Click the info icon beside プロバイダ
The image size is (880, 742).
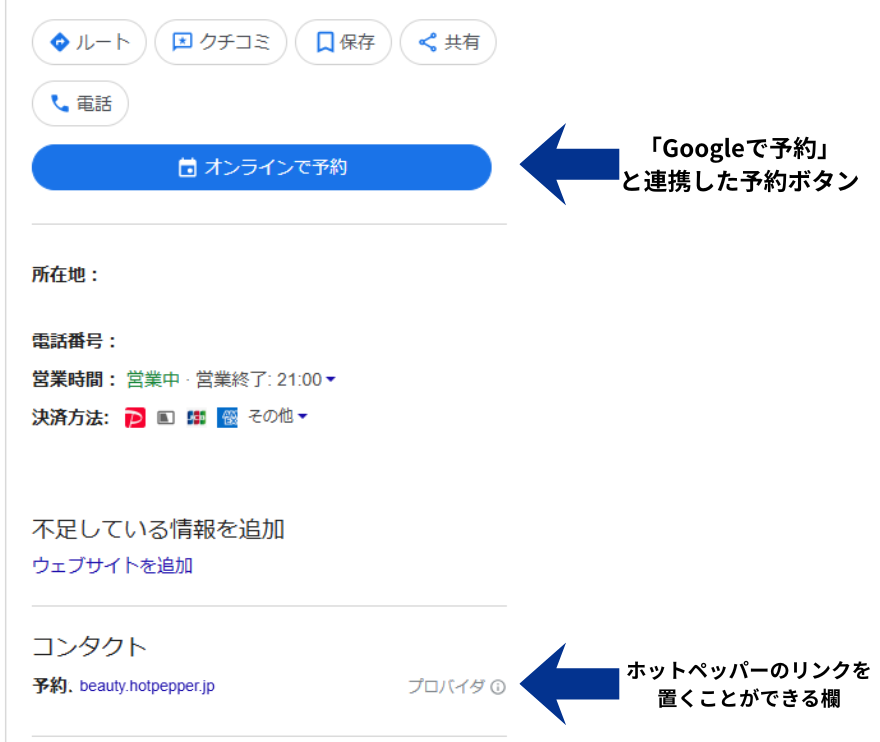click(498, 687)
